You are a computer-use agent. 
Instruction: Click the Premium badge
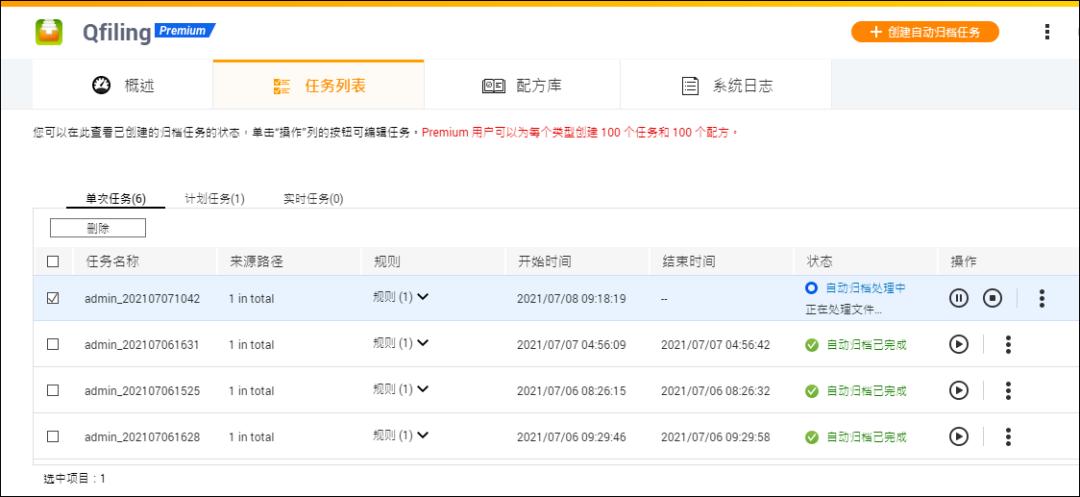pyautogui.click(x=185, y=30)
